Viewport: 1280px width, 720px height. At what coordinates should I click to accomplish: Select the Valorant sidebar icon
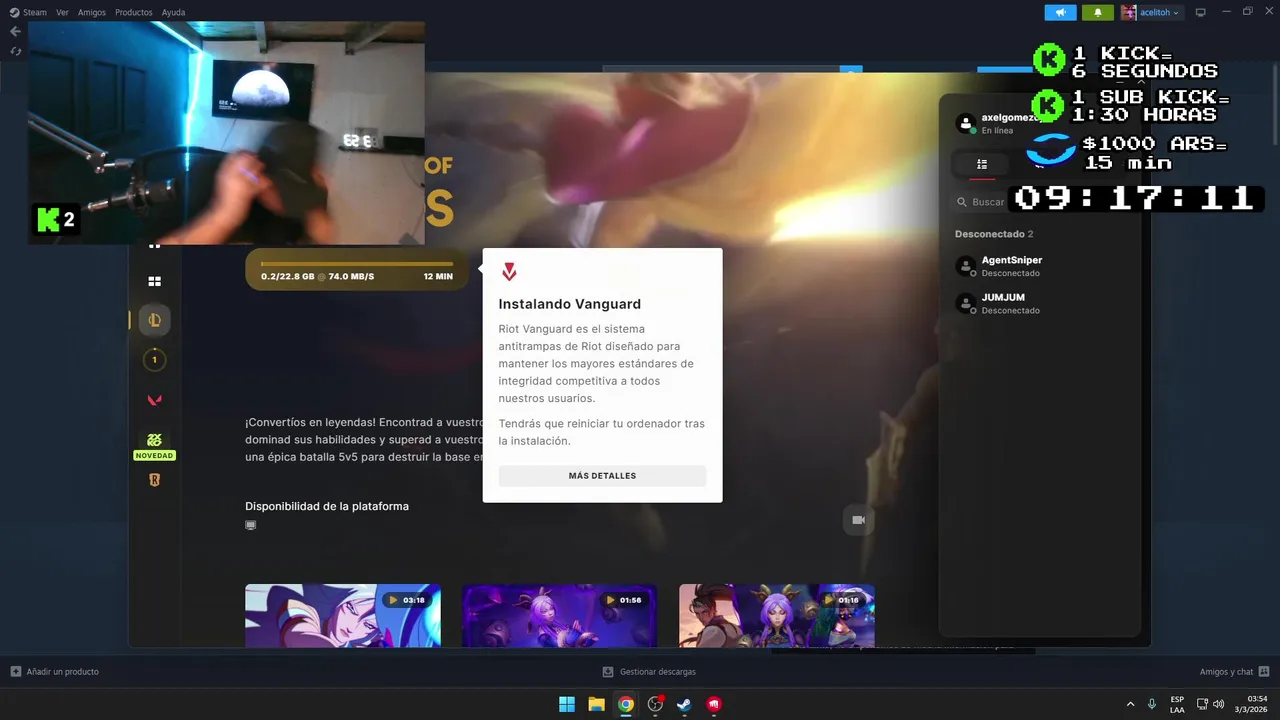(154, 400)
